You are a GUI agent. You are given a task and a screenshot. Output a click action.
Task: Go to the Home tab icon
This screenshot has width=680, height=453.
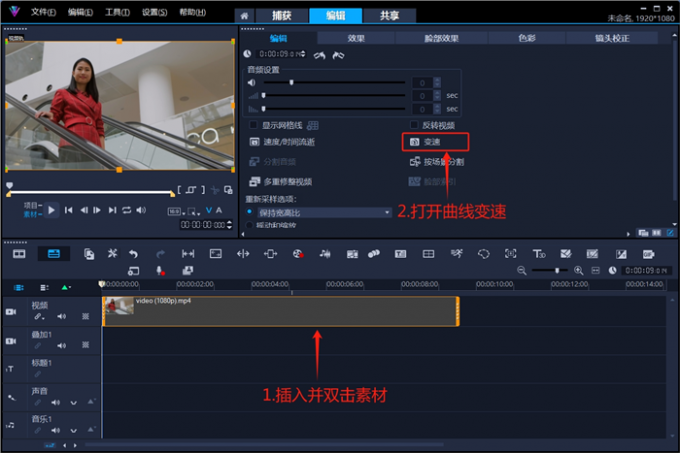coord(245,16)
